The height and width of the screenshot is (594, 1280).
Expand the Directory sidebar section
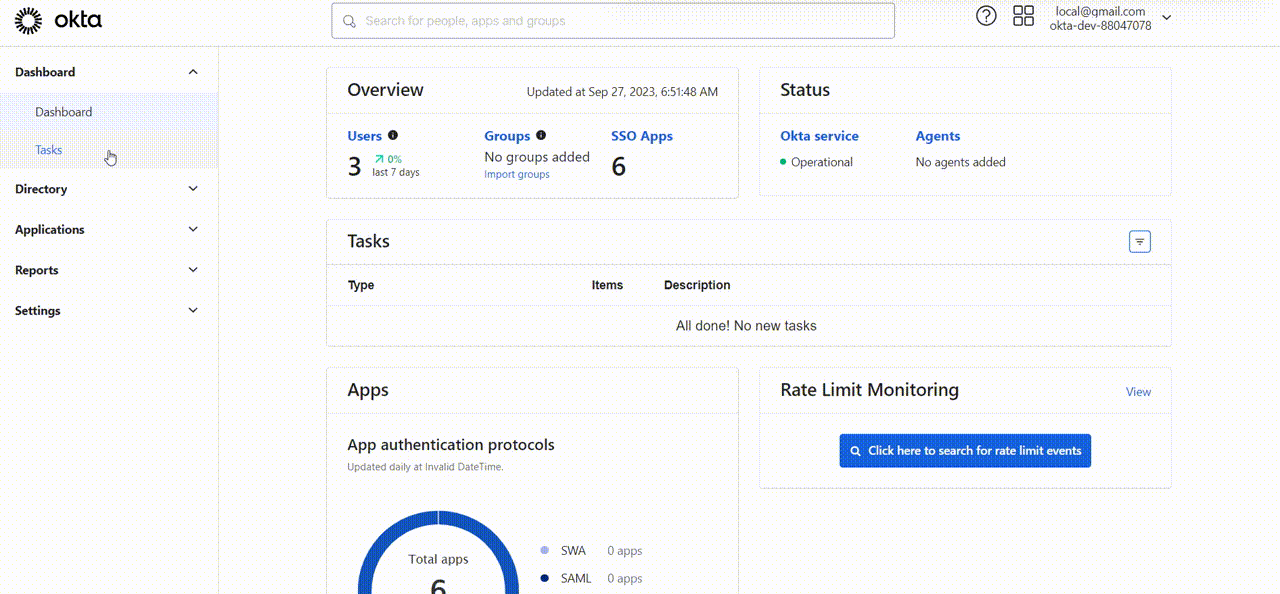point(193,189)
